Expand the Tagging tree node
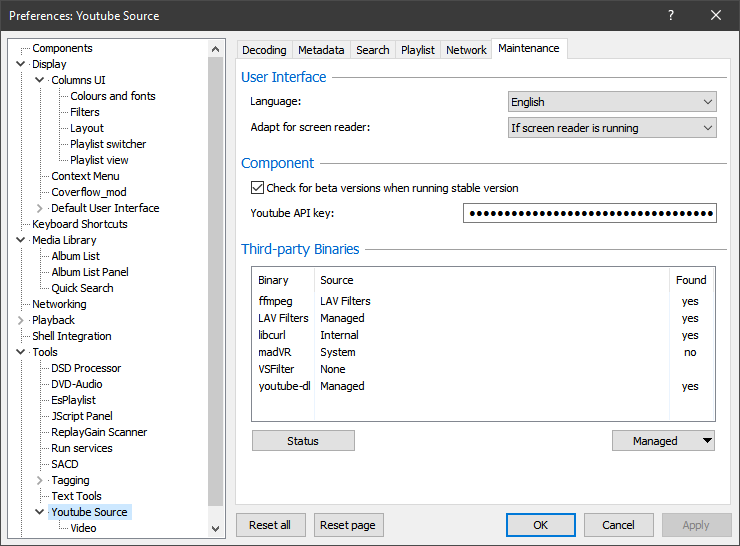This screenshot has height=546, width=740. 41,480
